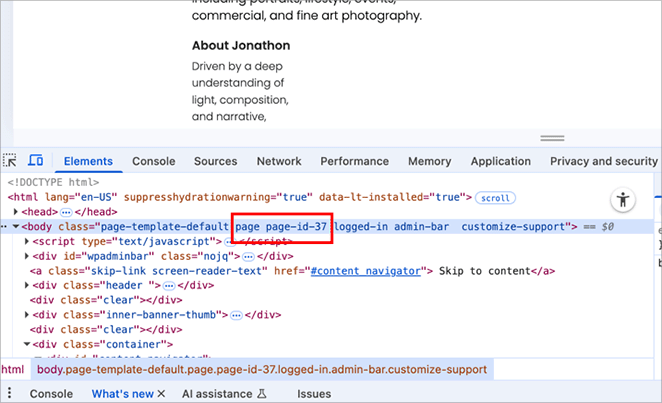Click the accessibility person icon
This screenshot has width=662, height=403.
pos(624,199)
